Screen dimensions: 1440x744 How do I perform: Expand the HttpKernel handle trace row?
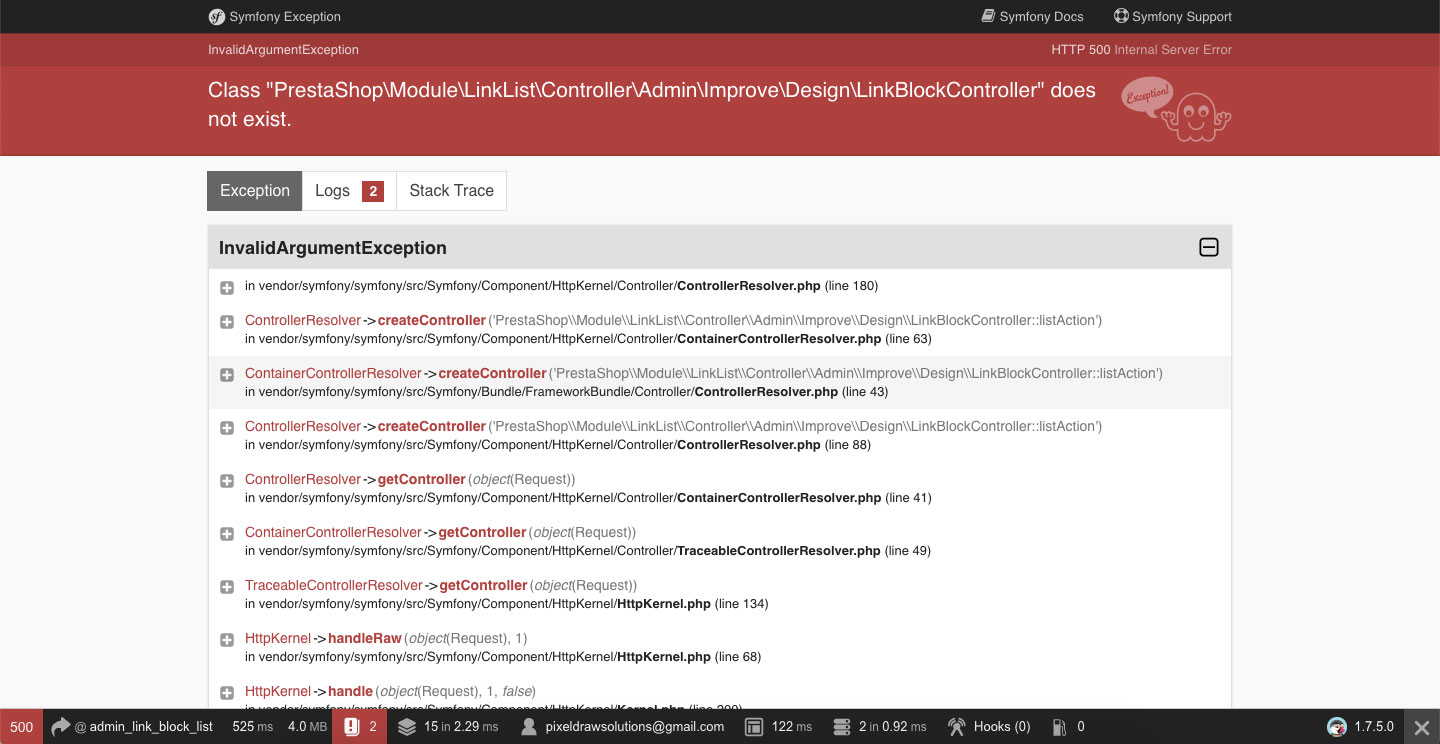(227, 693)
